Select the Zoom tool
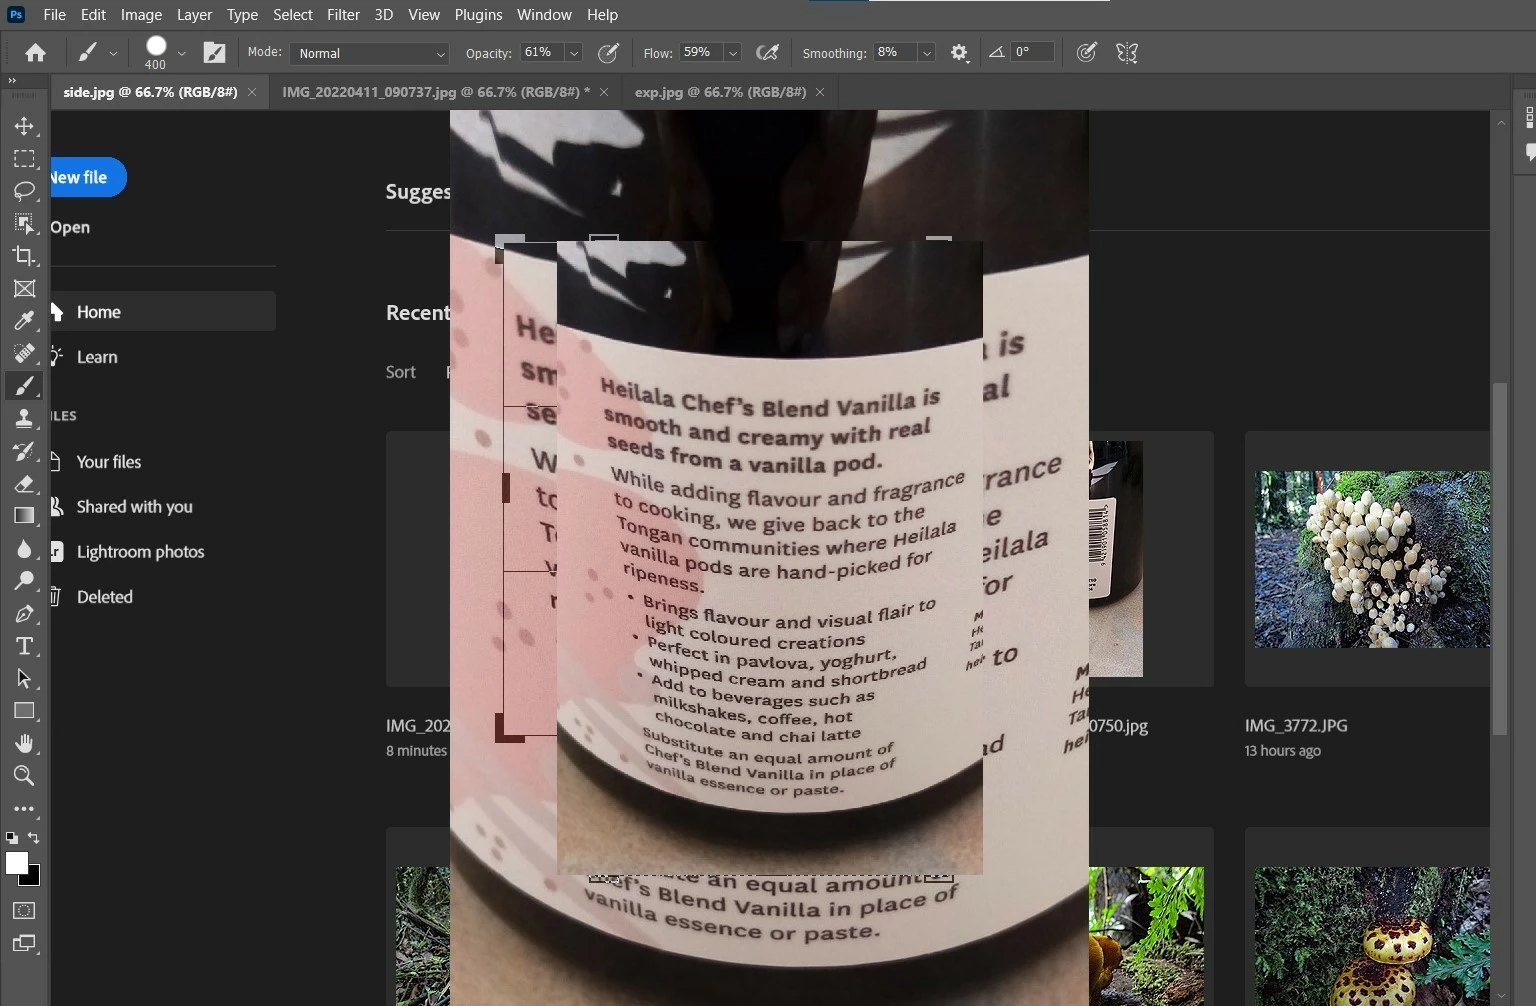 [24, 775]
